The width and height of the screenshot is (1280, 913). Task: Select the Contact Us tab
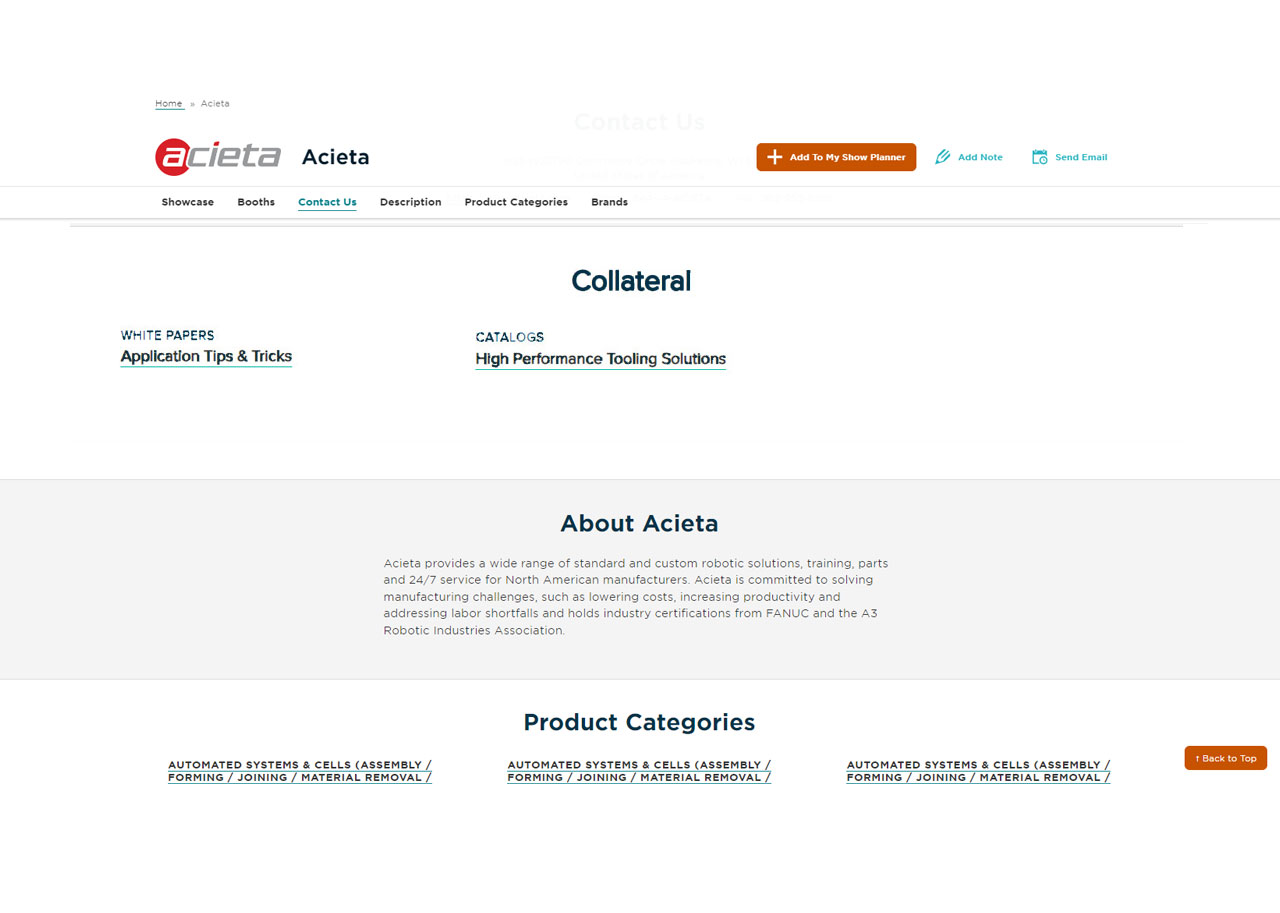point(327,202)
